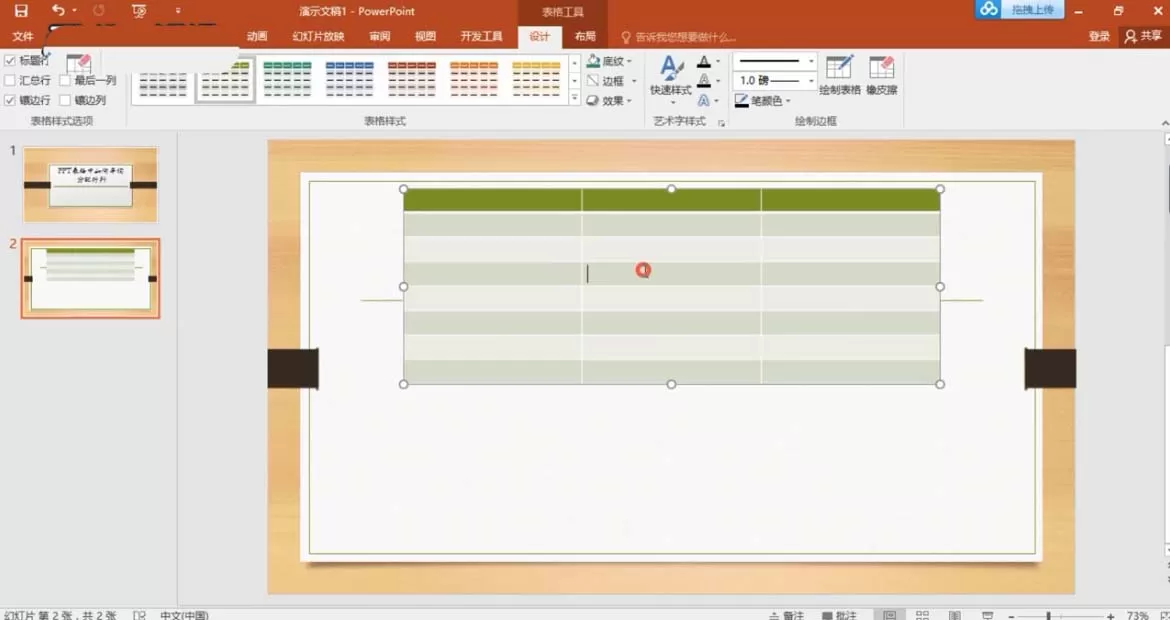The height and width of the screenshot is (620, 1170).
Task: Apply the olive green table style
Action: click(x=225, y=80)
